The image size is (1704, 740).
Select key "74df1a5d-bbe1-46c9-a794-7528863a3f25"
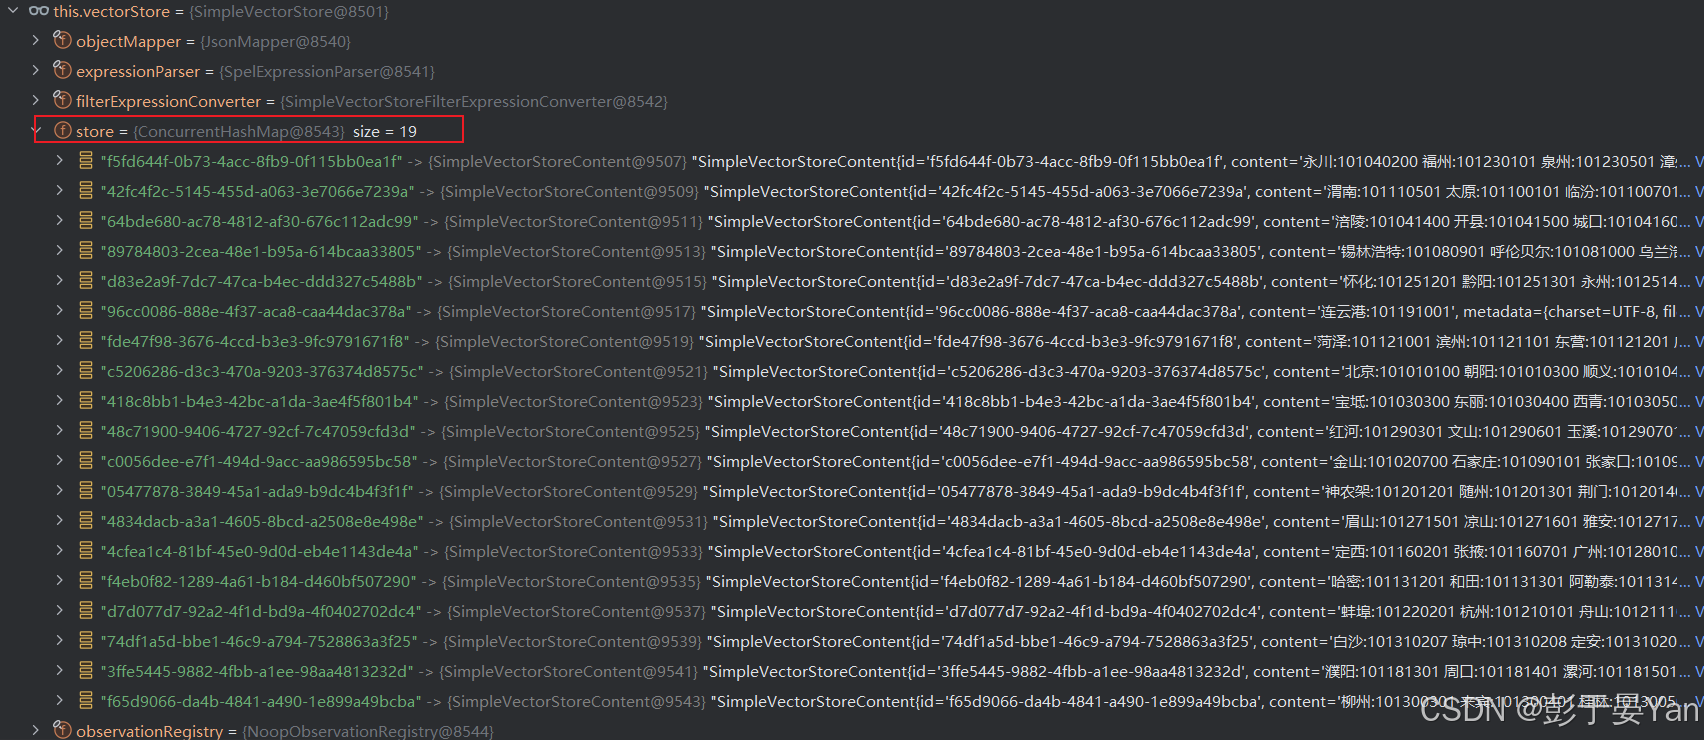(259, 641)
